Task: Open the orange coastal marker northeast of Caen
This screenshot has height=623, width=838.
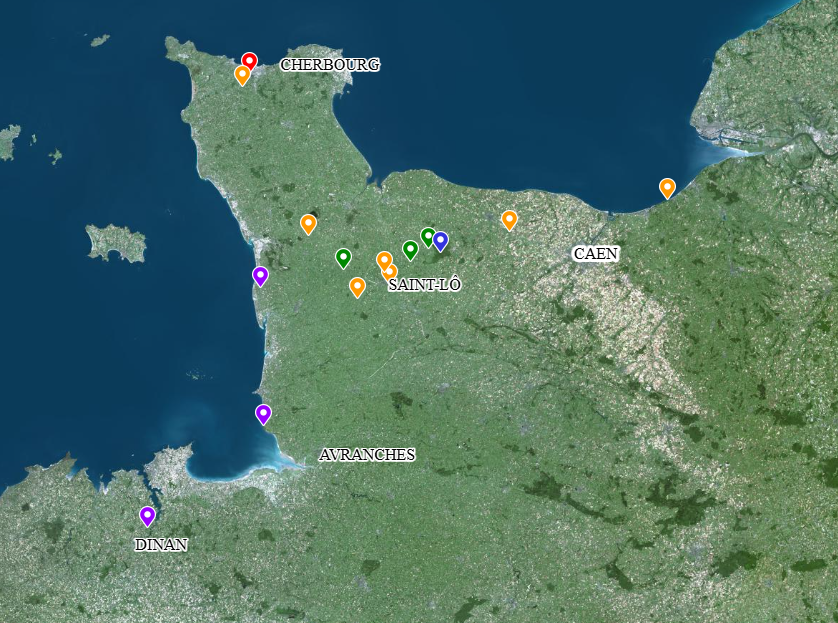Action: click(x=667, y=188)
